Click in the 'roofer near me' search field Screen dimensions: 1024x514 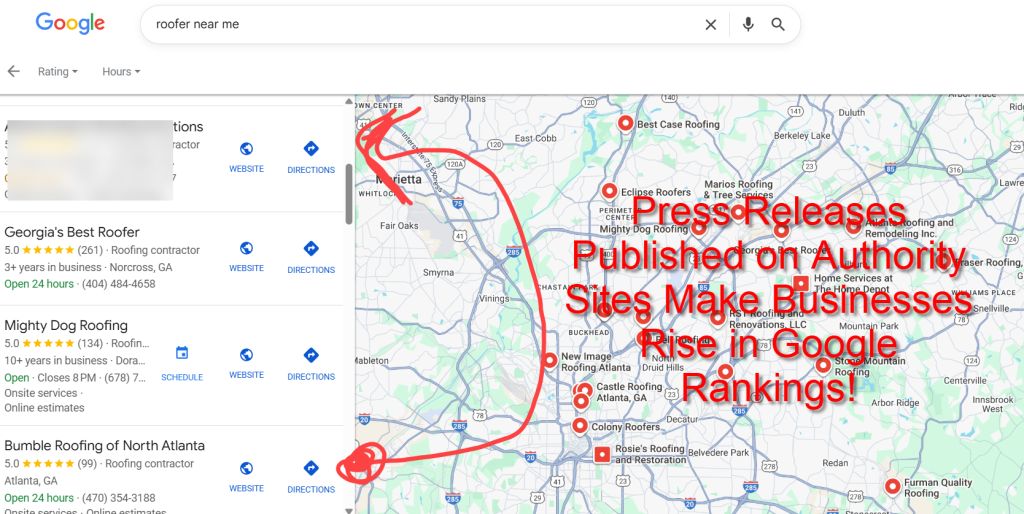(x=420, y=25)
